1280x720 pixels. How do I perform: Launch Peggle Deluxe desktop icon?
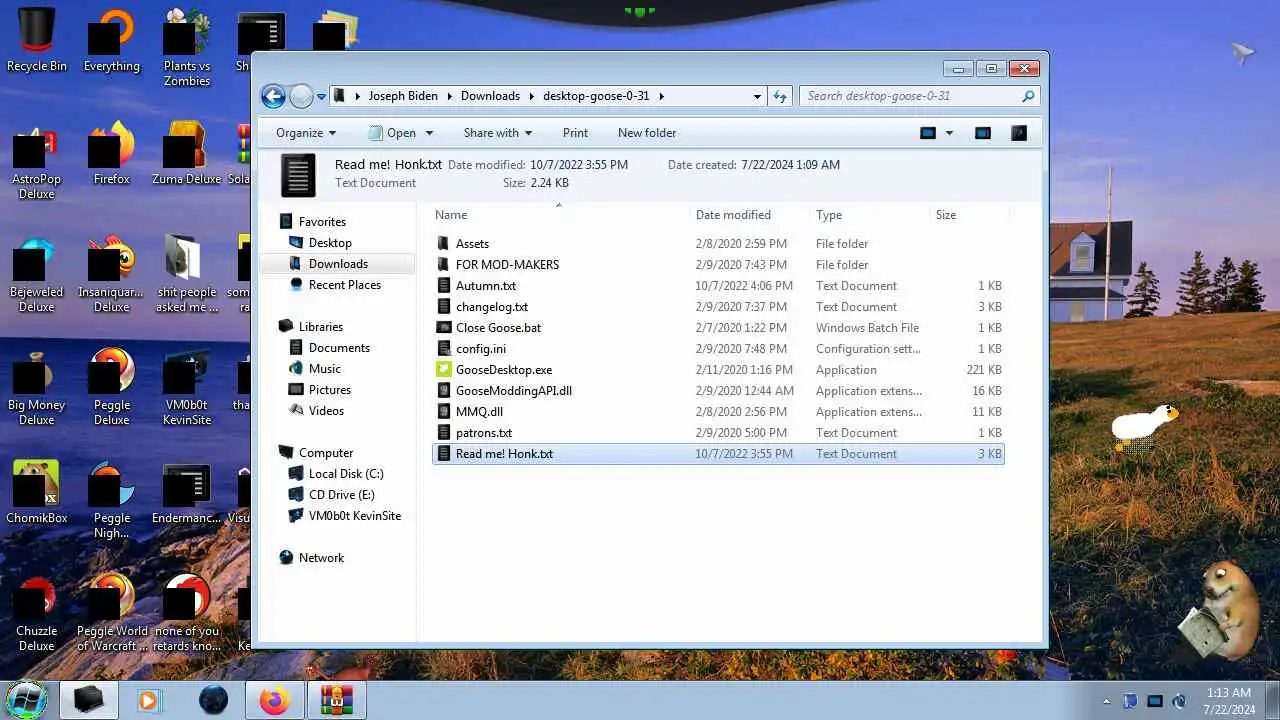point(112,387)
